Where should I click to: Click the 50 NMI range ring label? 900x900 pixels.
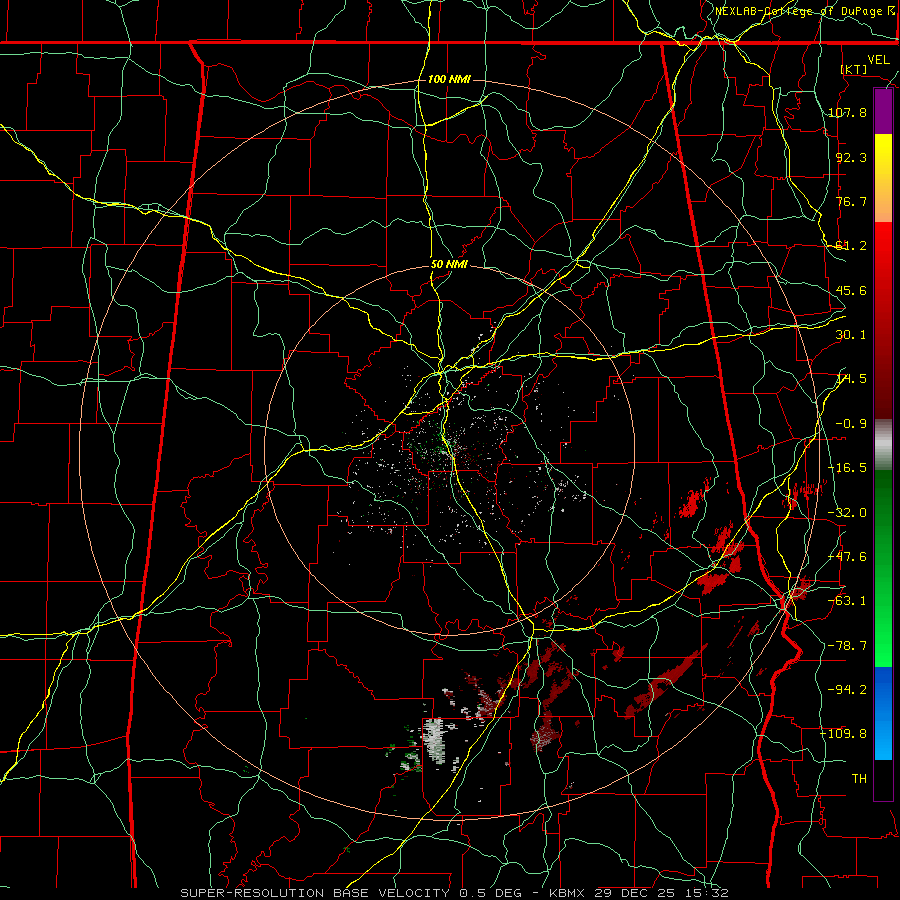(449, 265)
